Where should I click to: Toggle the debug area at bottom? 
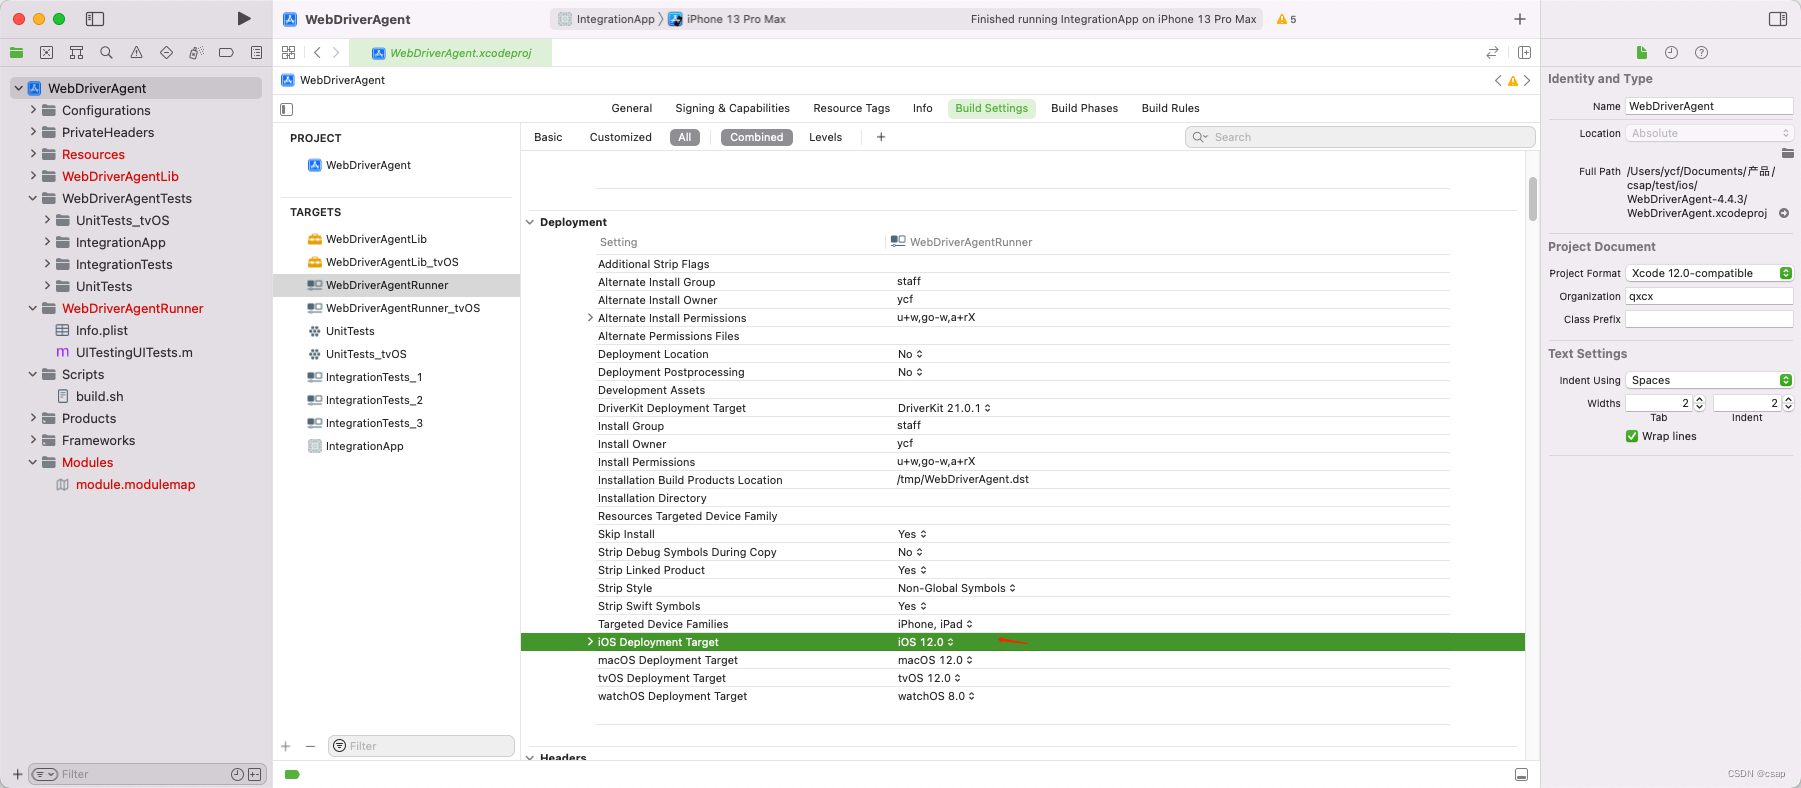tap(1521, 774)
